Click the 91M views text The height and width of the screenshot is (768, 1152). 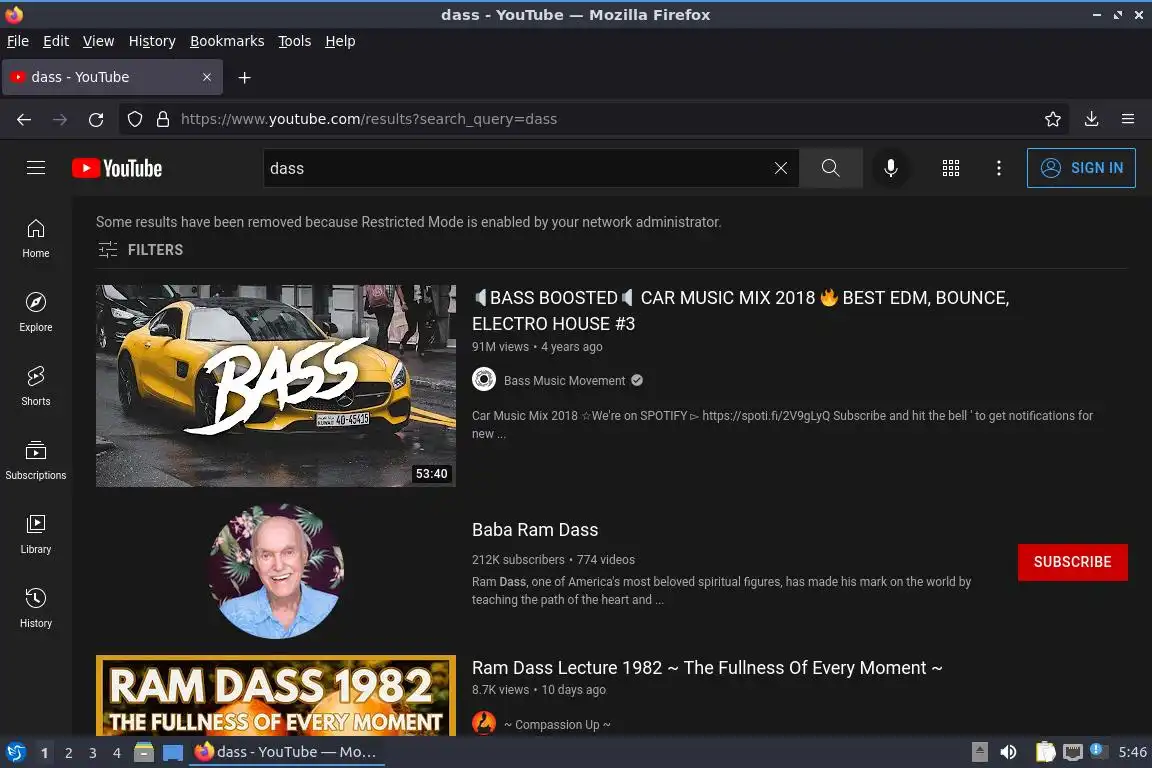(500, 347)
